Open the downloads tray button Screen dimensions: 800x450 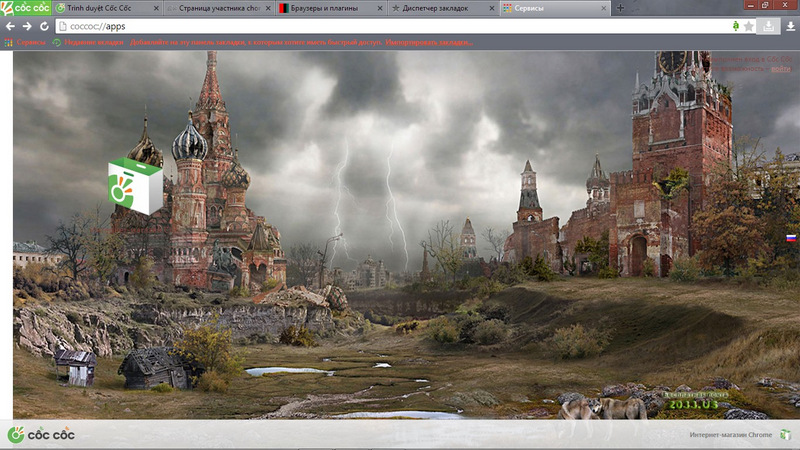coord(768,26)
